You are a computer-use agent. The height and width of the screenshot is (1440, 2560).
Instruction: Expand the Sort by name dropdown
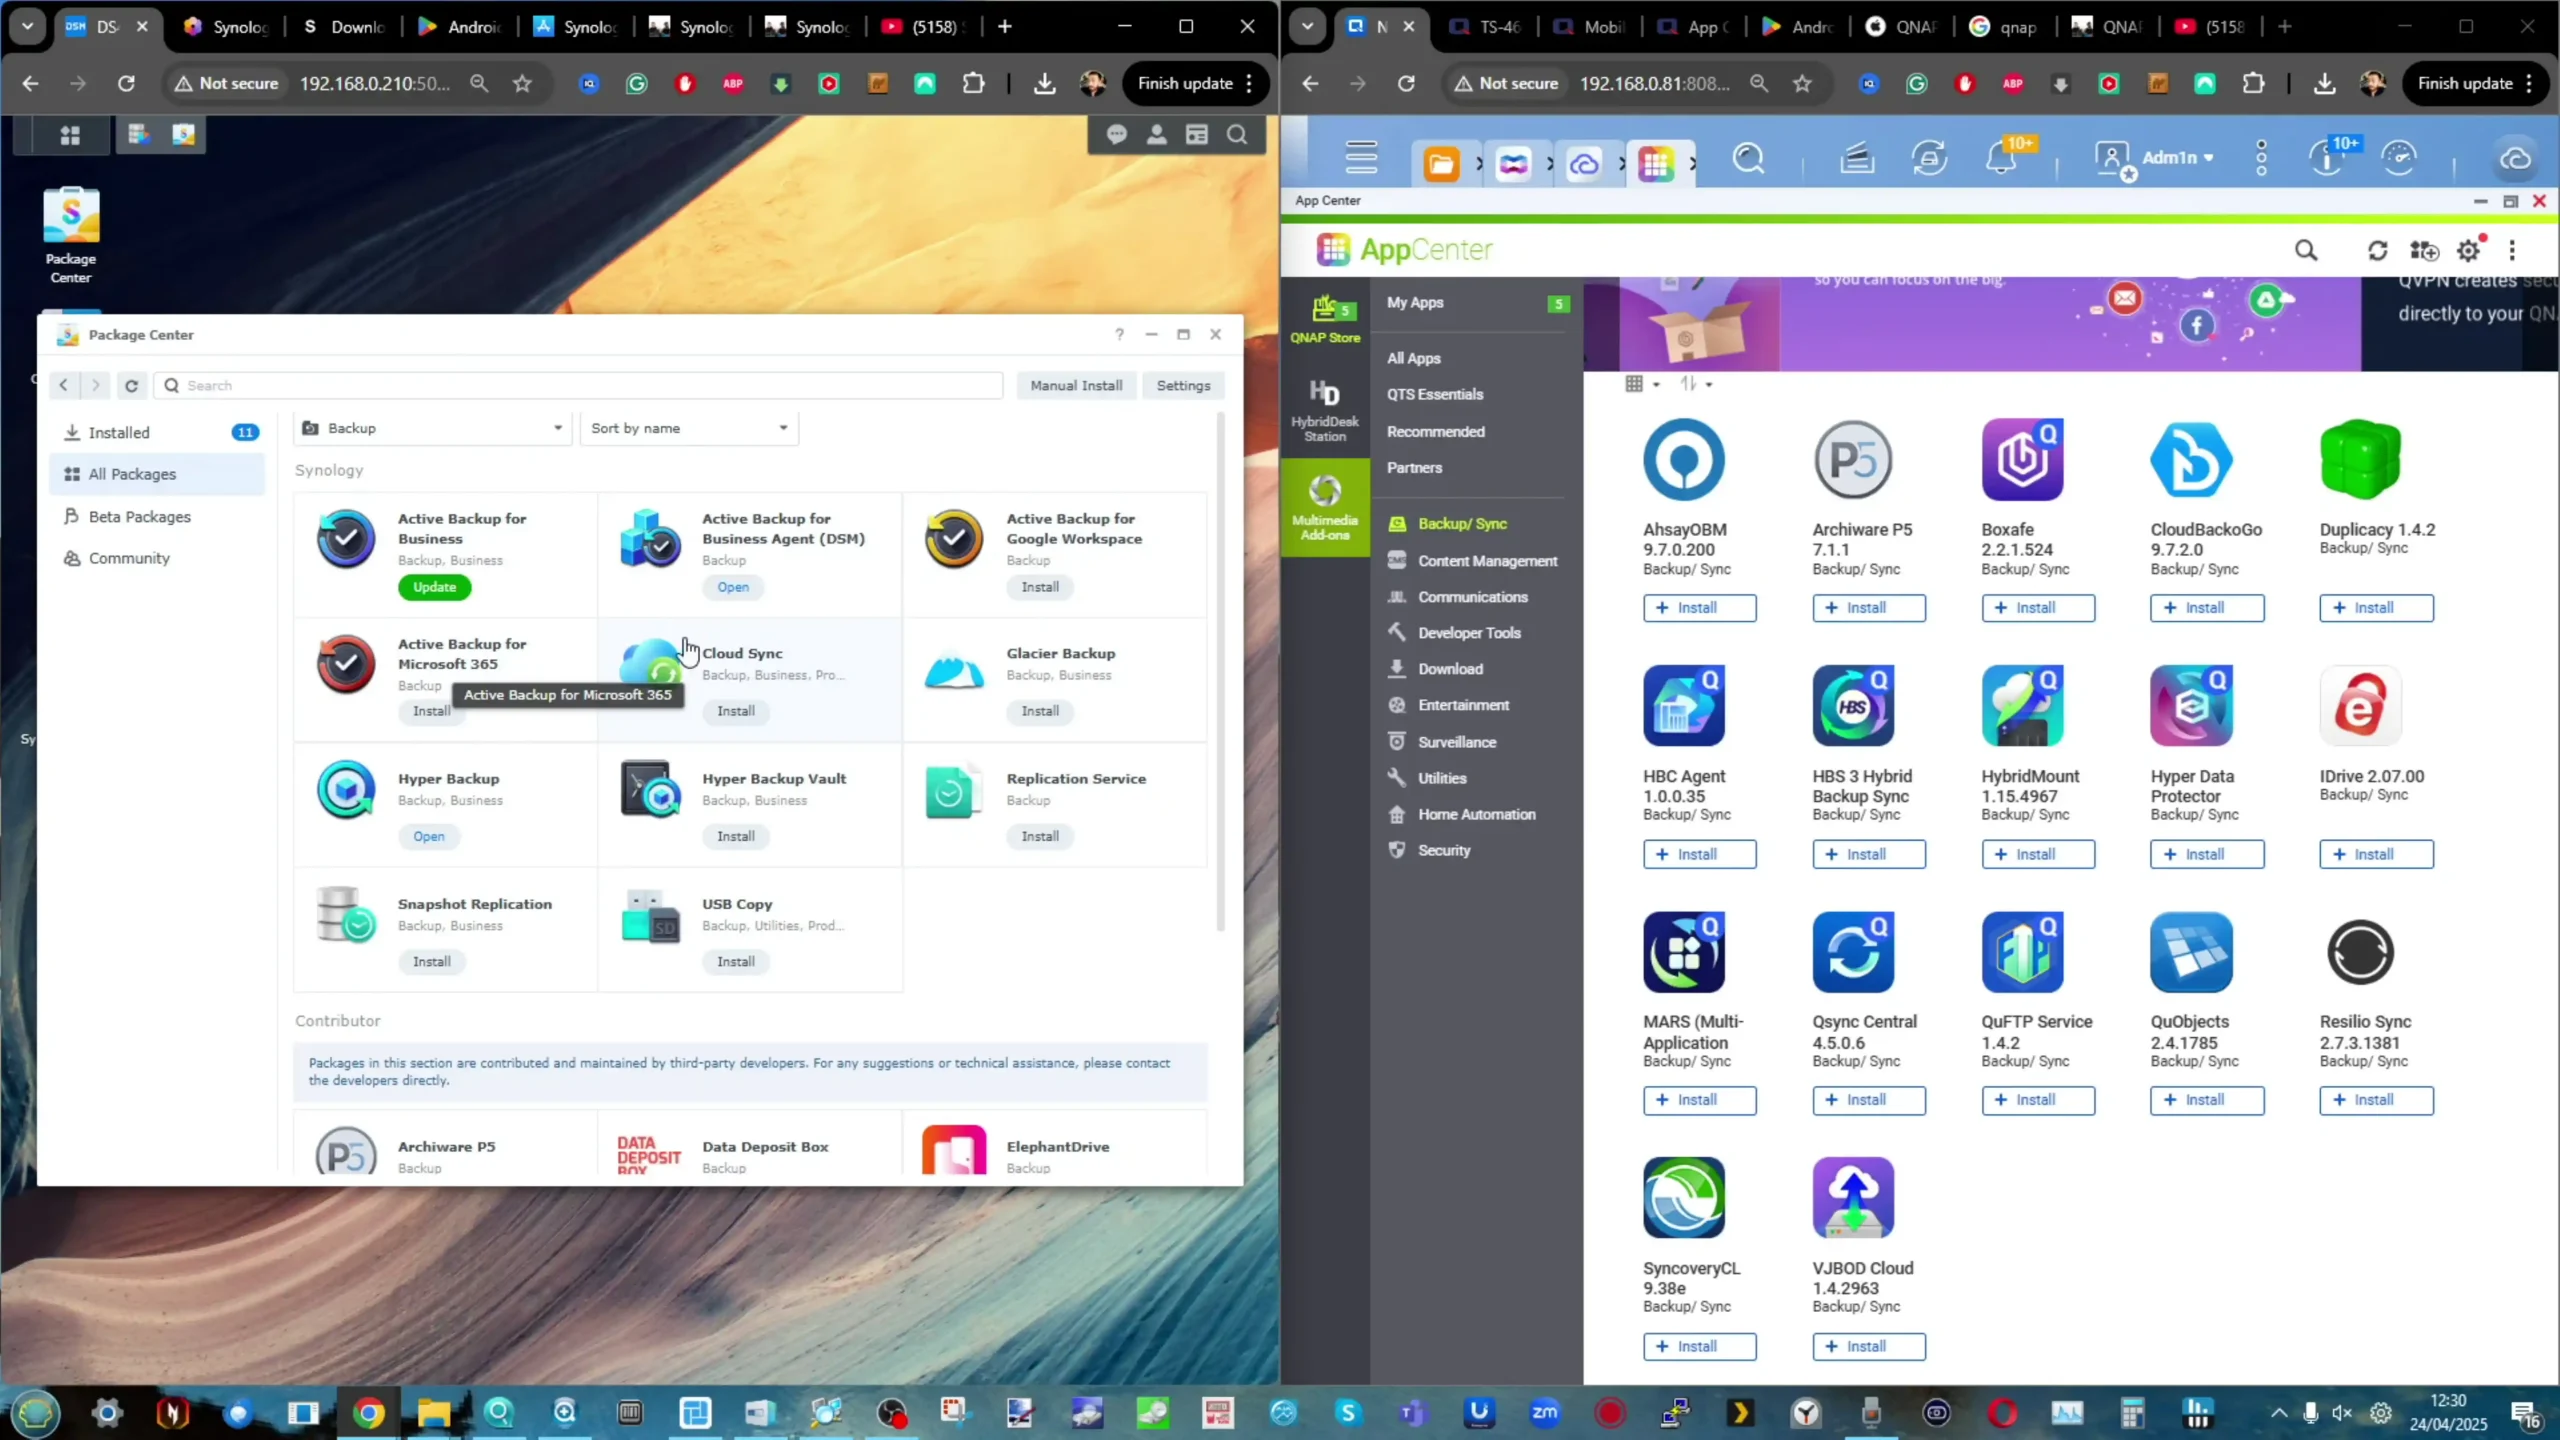click(x=689, y=428)
